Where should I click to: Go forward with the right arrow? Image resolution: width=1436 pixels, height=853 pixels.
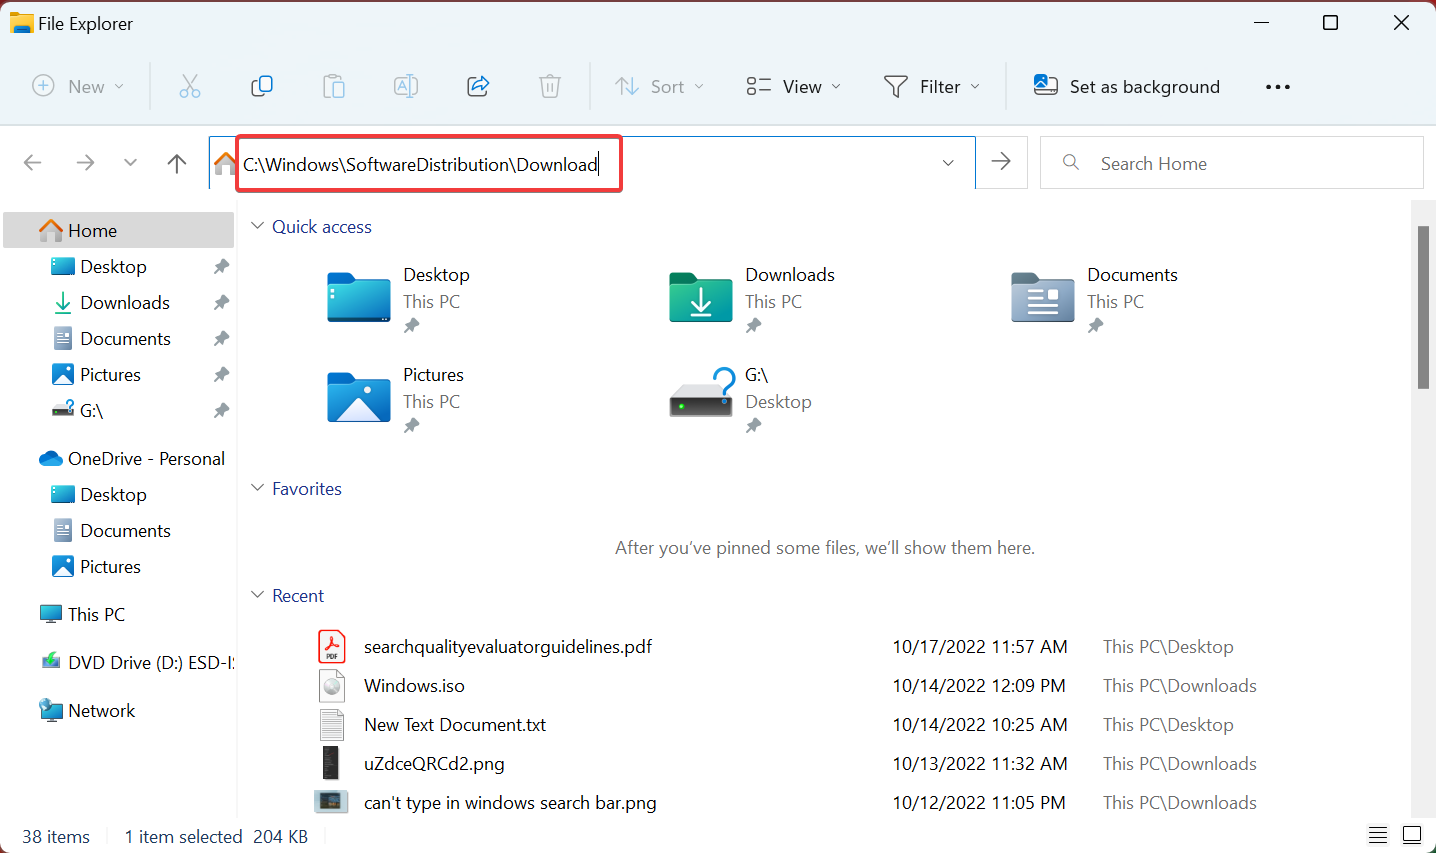(x=86, y=163)
